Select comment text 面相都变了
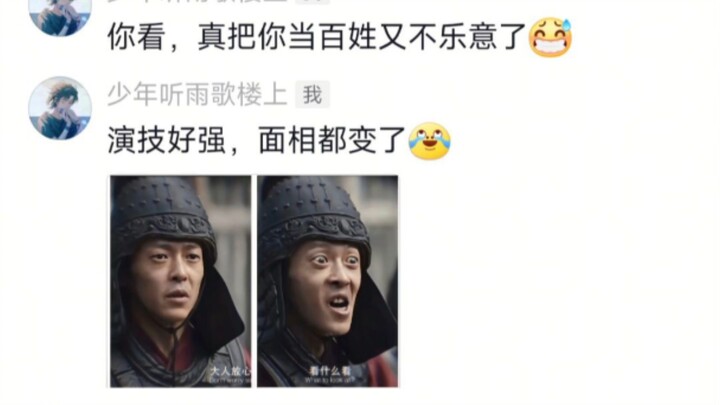 332,141
